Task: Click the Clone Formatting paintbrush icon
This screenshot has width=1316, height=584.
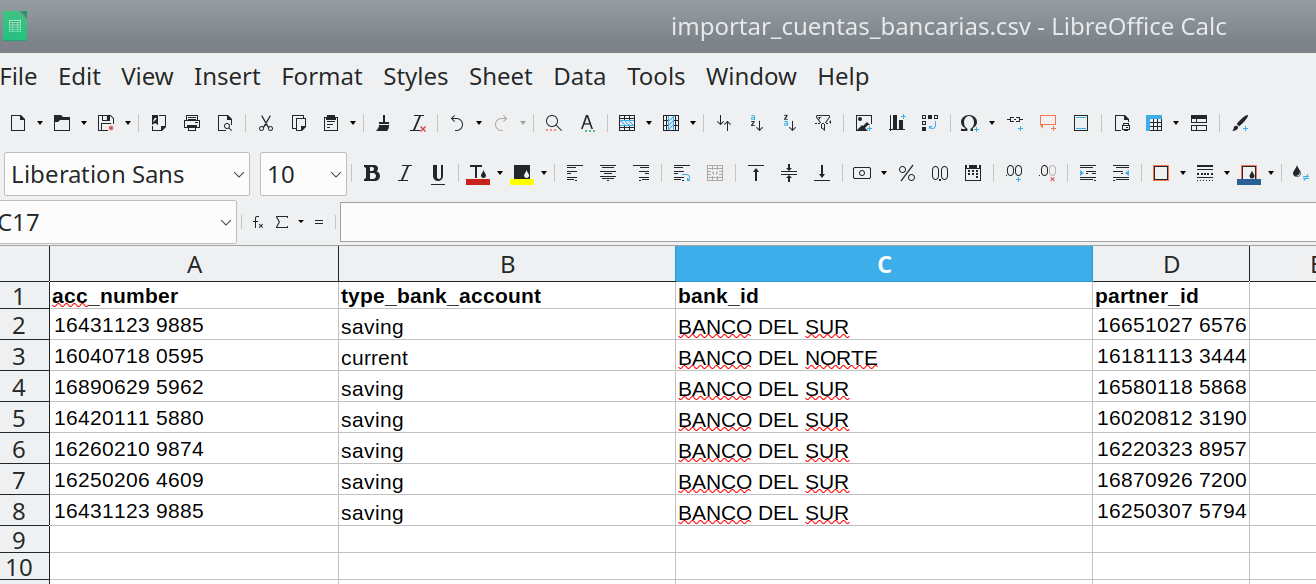Action: pos(383,123)
